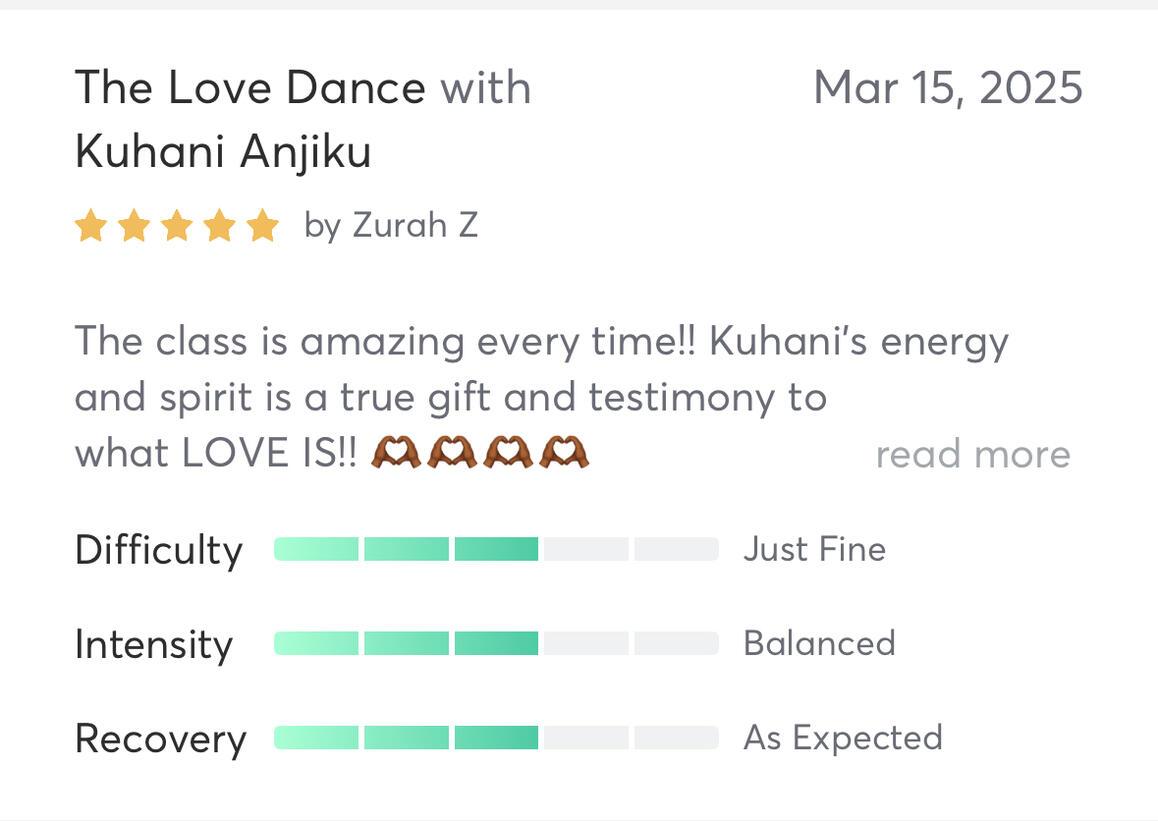This screenshot has width=1158, height=821.
Task: Click the last empty Difficulty bar segment
Action: (676, 549)
